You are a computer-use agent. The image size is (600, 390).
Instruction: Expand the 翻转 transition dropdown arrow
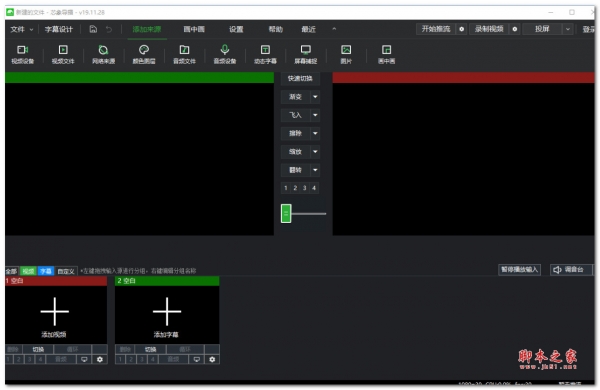(x=315, y=170)
